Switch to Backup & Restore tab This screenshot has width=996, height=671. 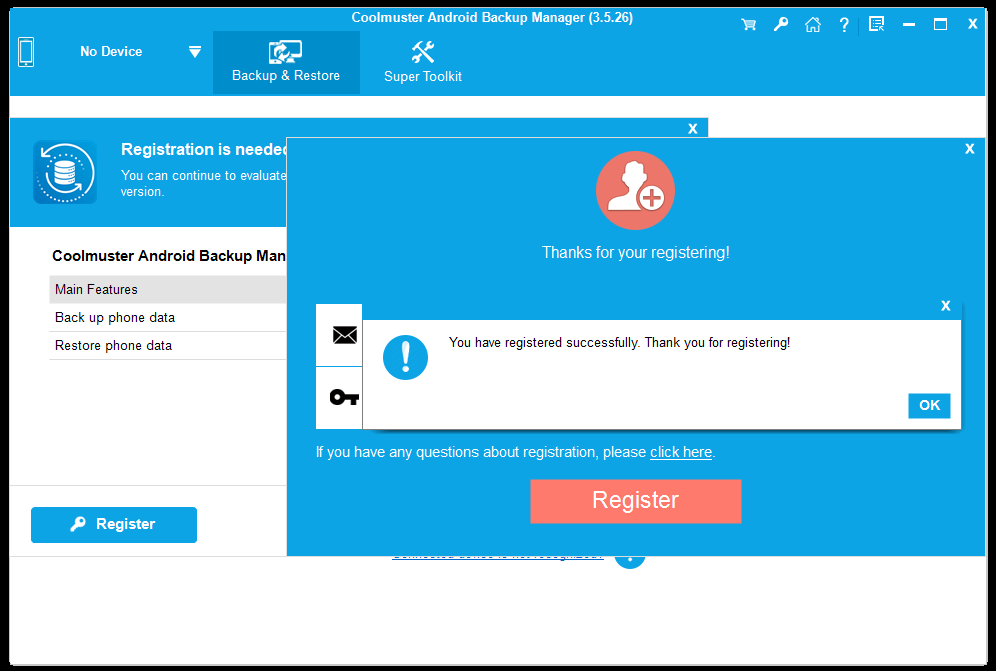tap(286, 62)
